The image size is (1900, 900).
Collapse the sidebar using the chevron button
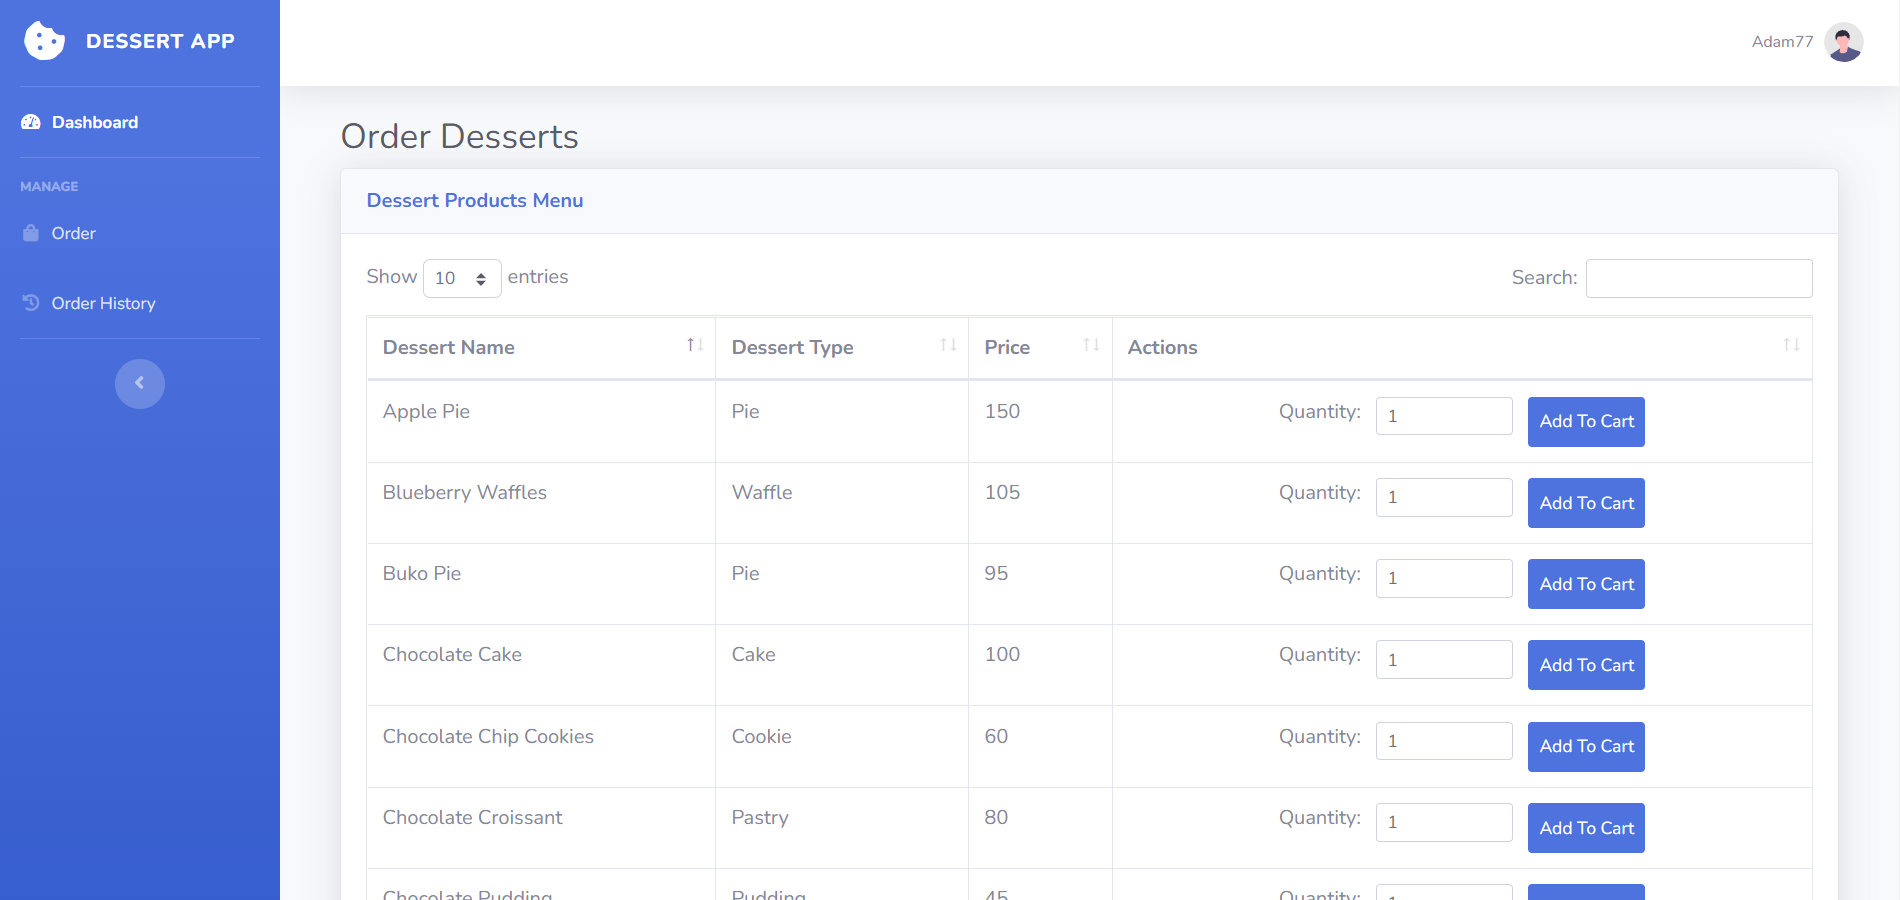[x=140, y=383]
